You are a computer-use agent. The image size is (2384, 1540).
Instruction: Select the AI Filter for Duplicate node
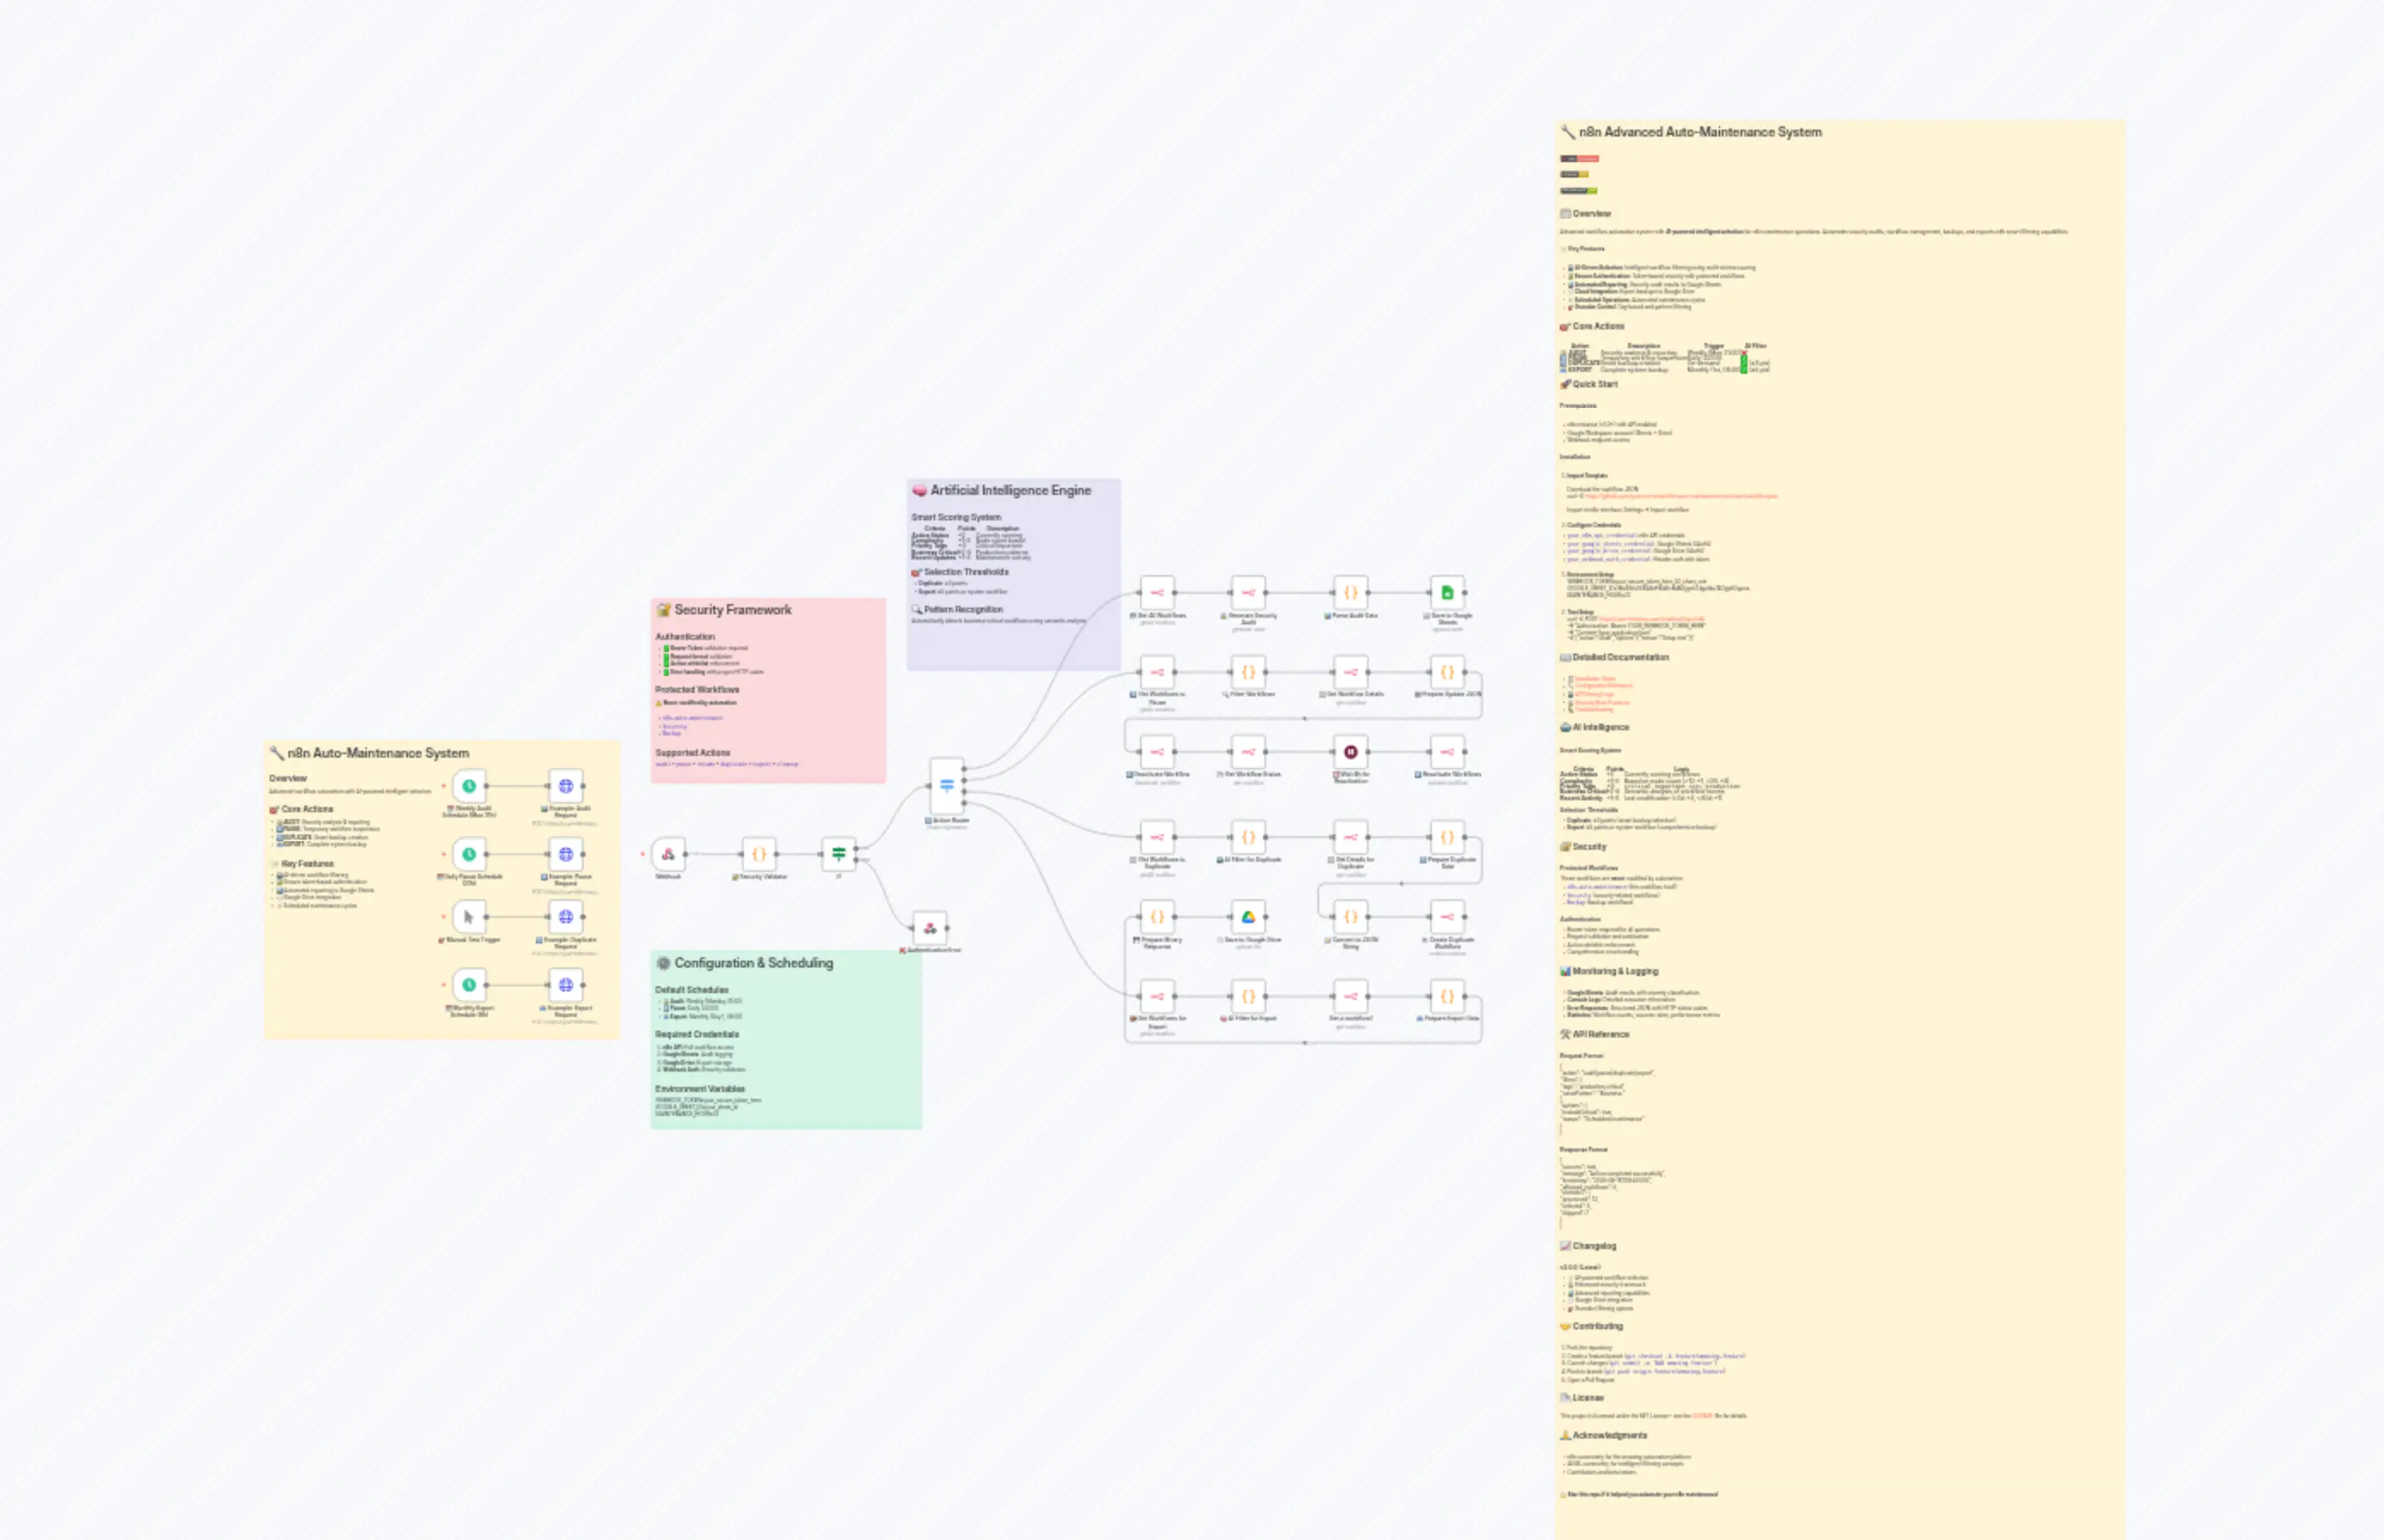pos(1248,838)
